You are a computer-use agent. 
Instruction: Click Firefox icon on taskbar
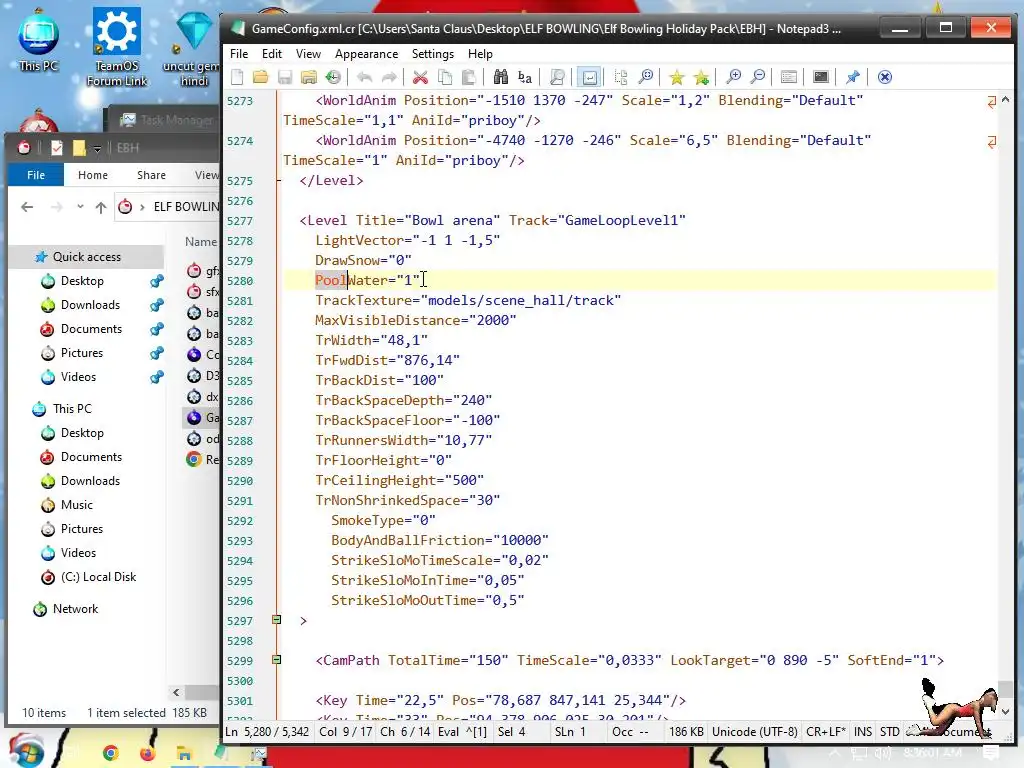(x=147, y=754)
